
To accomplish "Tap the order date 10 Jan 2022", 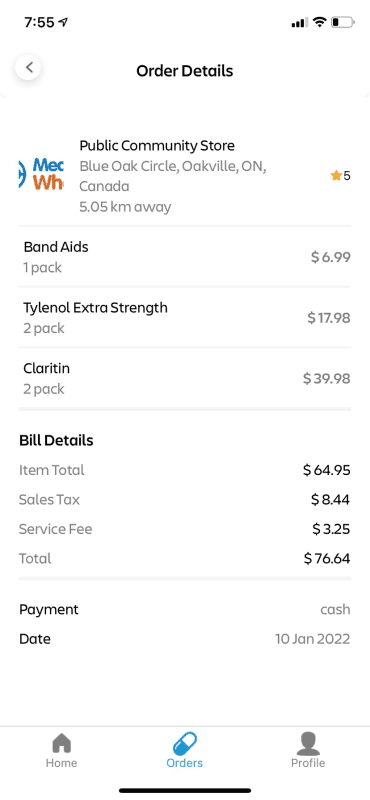I will (x=313, y=639).
